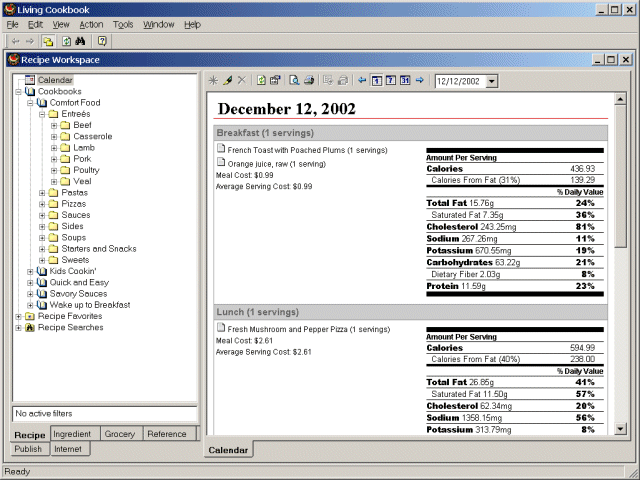Screen dimensions: 640x480
Task: Open the Edit menu
Action: 35,24
